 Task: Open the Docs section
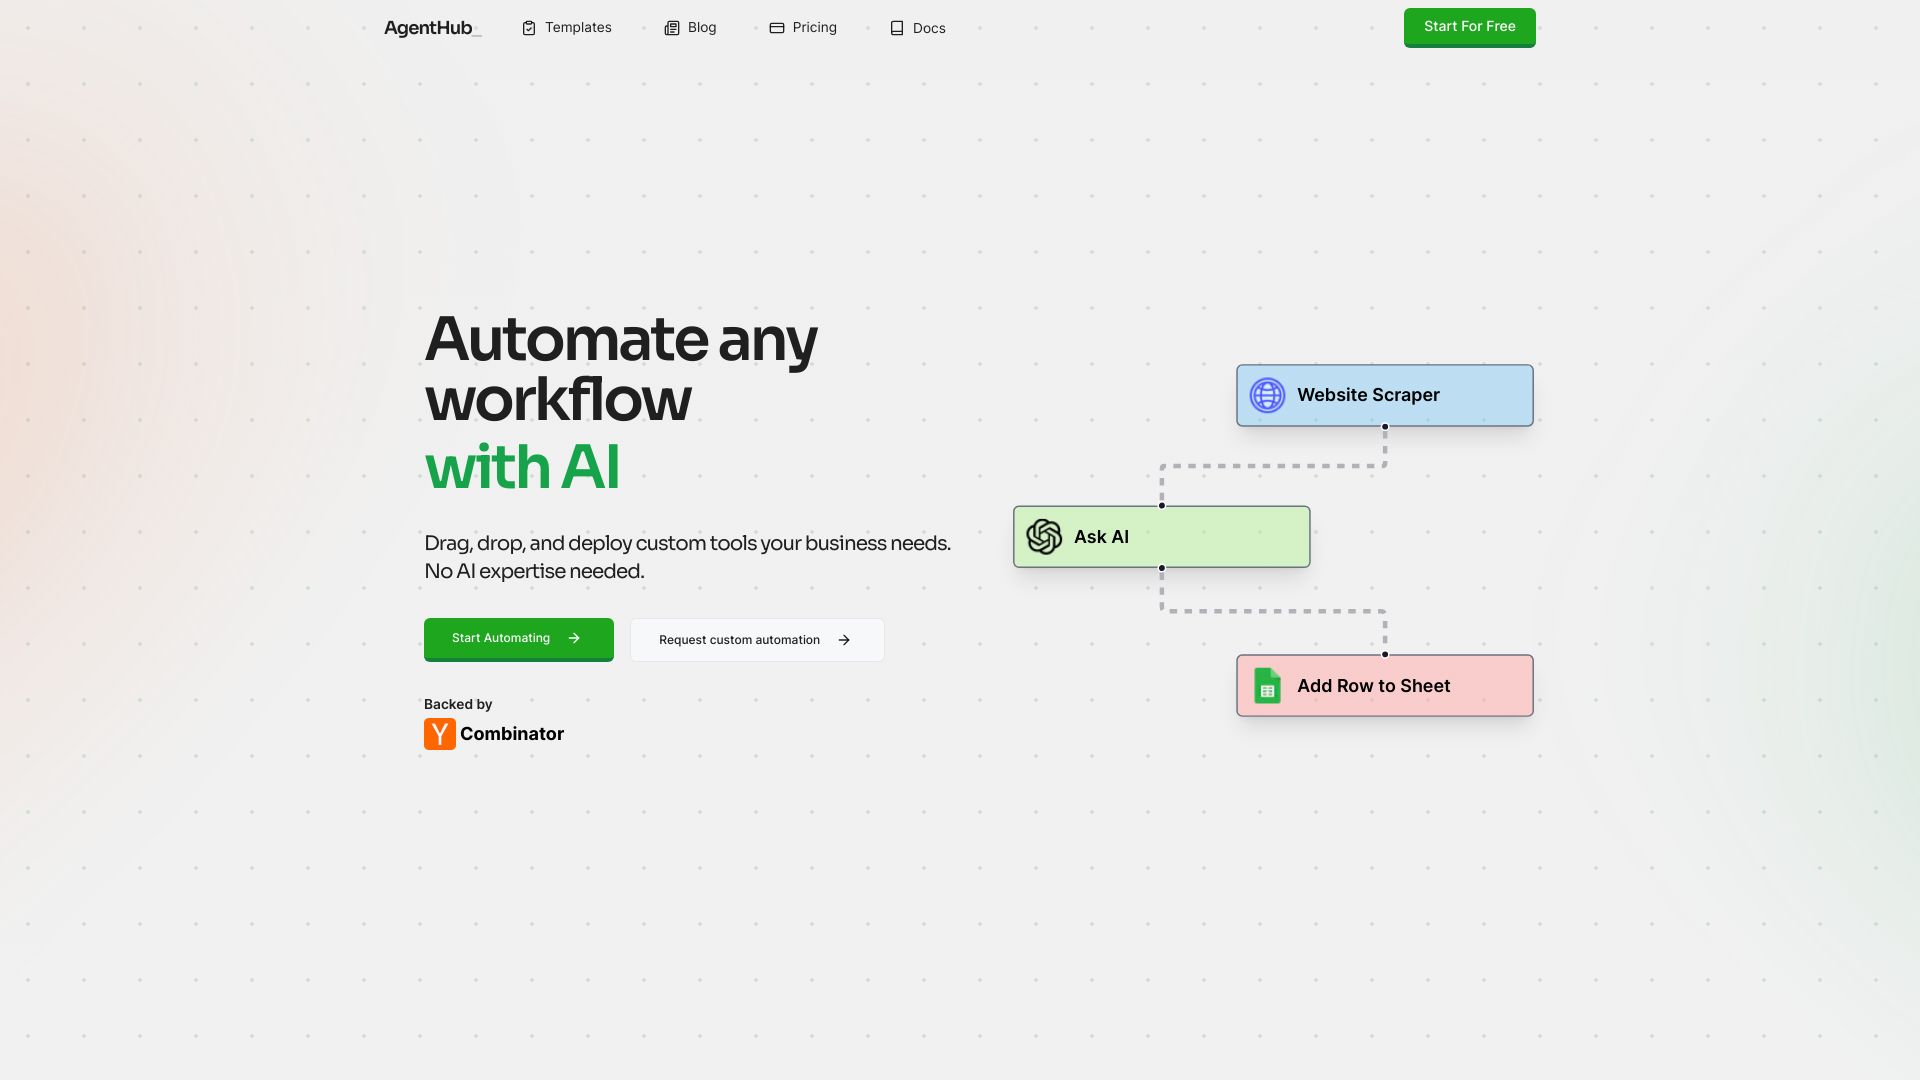pyautogui.click(x=928, y=28)
